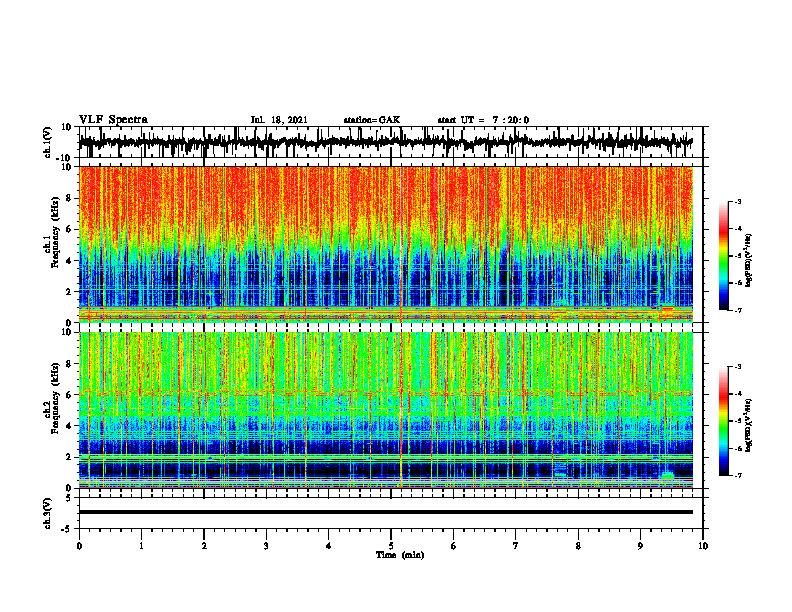This screenshot has height=612, width=792.
Task: Click the "VLF Spectra" plot title
Action: [x=113, y=120]
